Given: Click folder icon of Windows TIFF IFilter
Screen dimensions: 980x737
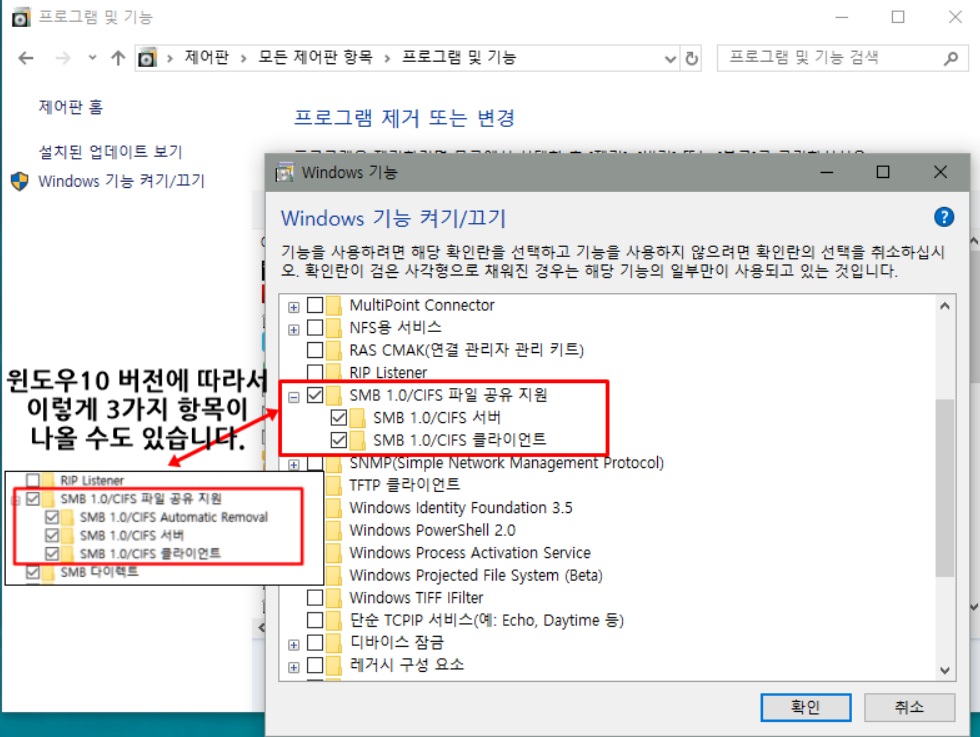Looking at the screenshot, I should click(x=334, y=598).
